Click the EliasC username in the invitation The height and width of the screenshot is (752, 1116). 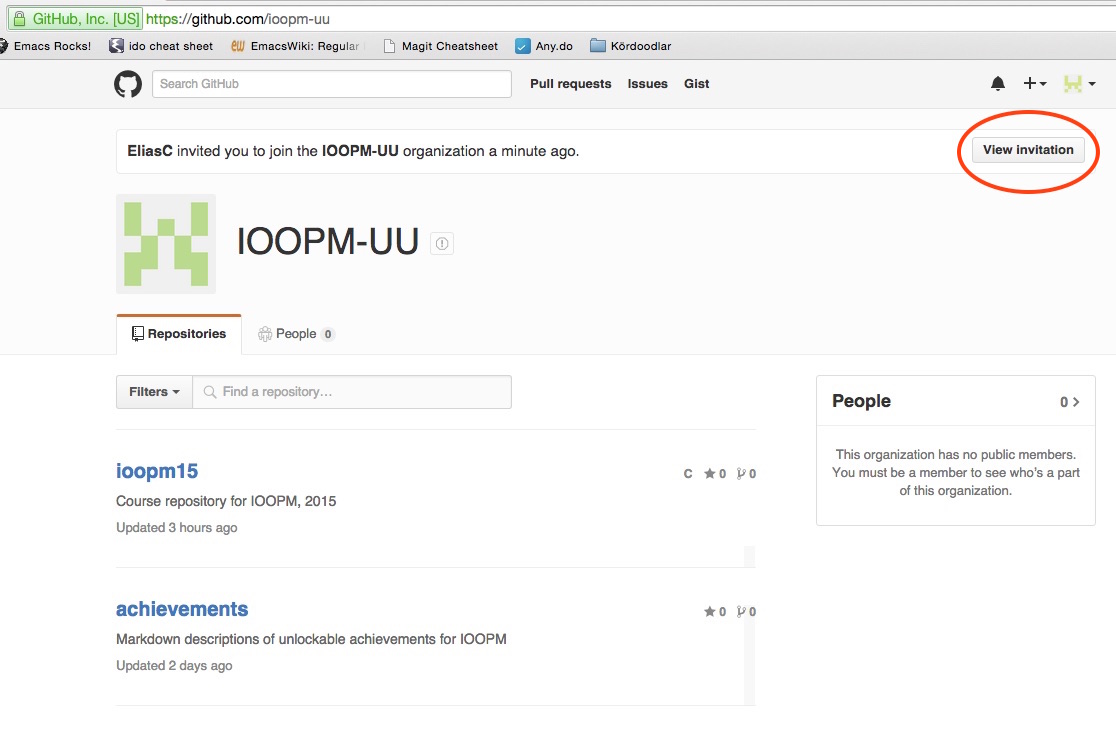click(149, 151)
